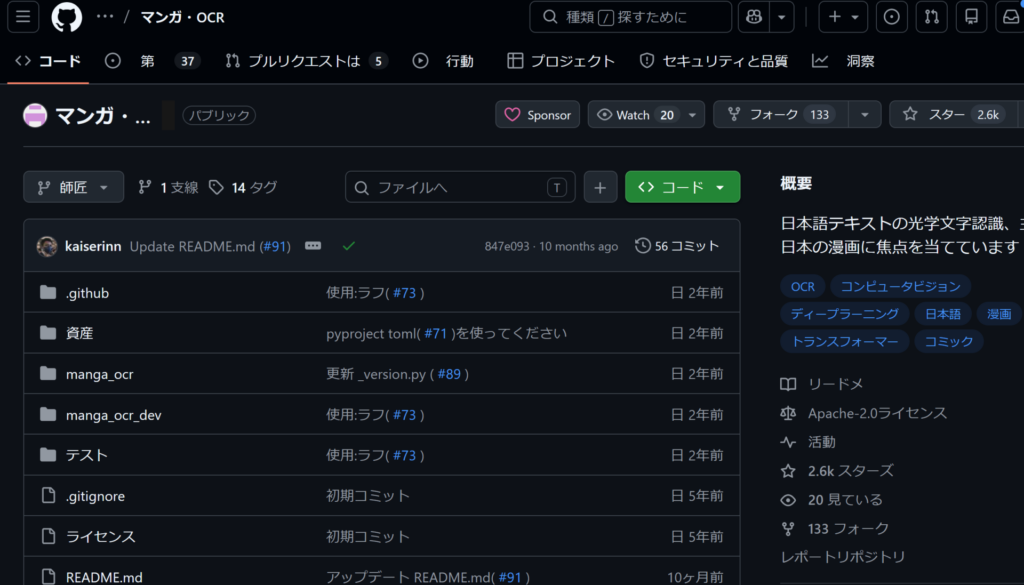This screenshot has width=1024, height=585.
Task: Click the Sponsor heart button
Action: click(538, 115)
